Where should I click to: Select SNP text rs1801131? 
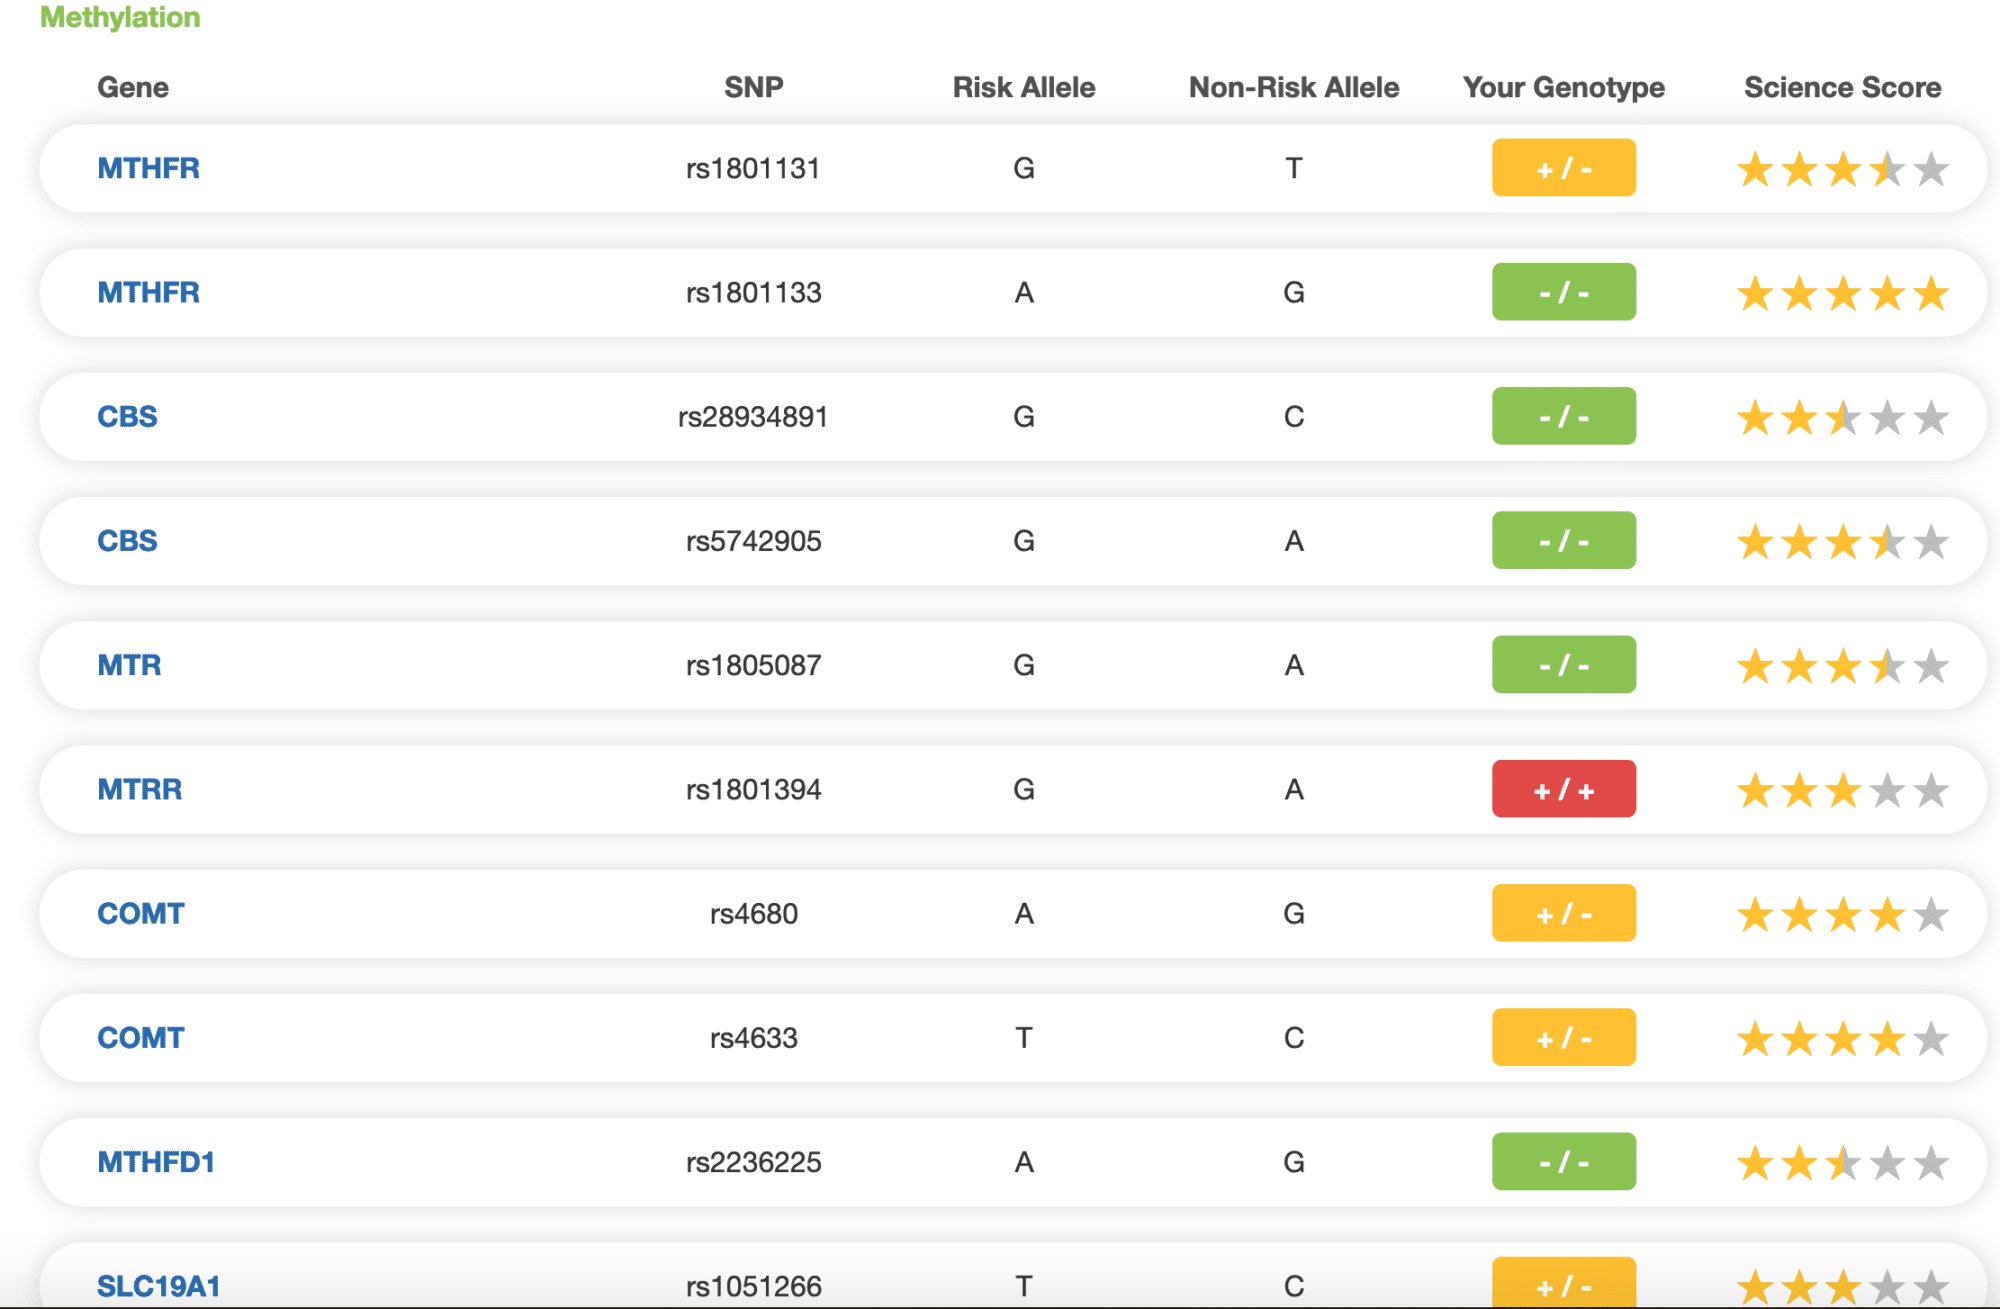753,168
